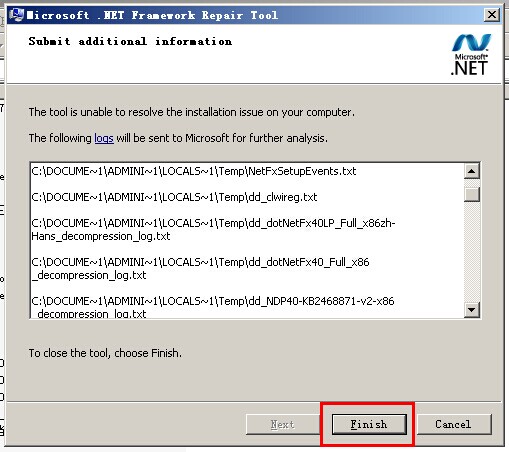Close the .NET Framework Repair Tool dialog
Screen dimensions: 509x452
pos(492,15)
